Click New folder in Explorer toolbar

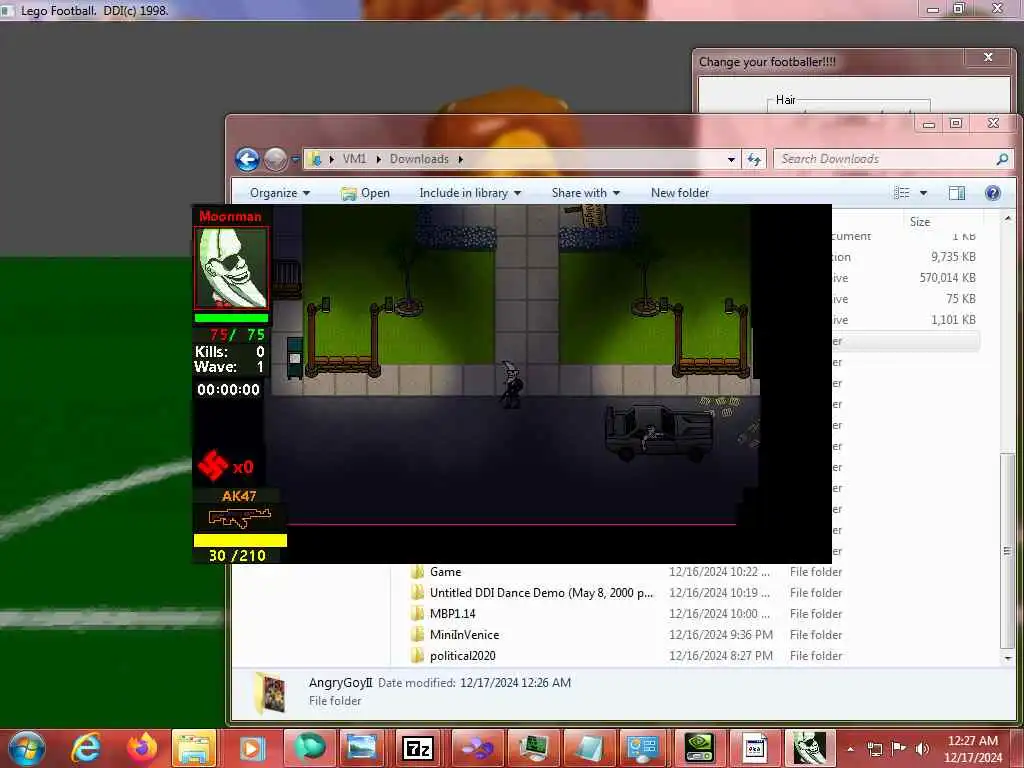coord(680,193)
